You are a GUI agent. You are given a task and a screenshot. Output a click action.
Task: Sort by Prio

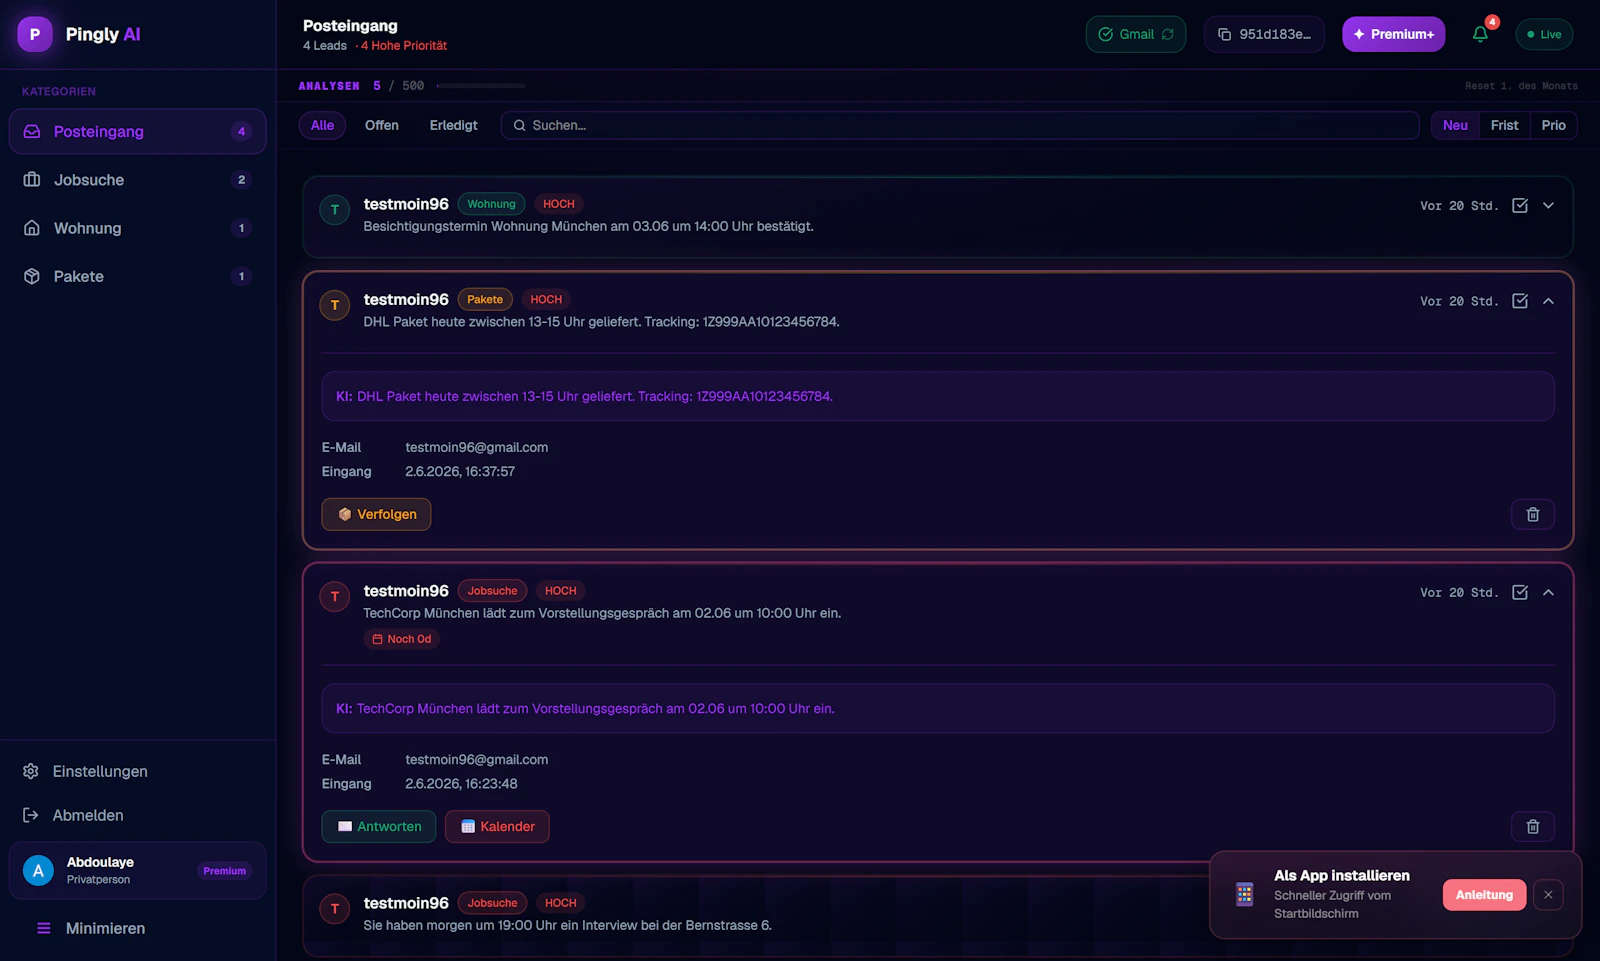[x=1553, y=125]
